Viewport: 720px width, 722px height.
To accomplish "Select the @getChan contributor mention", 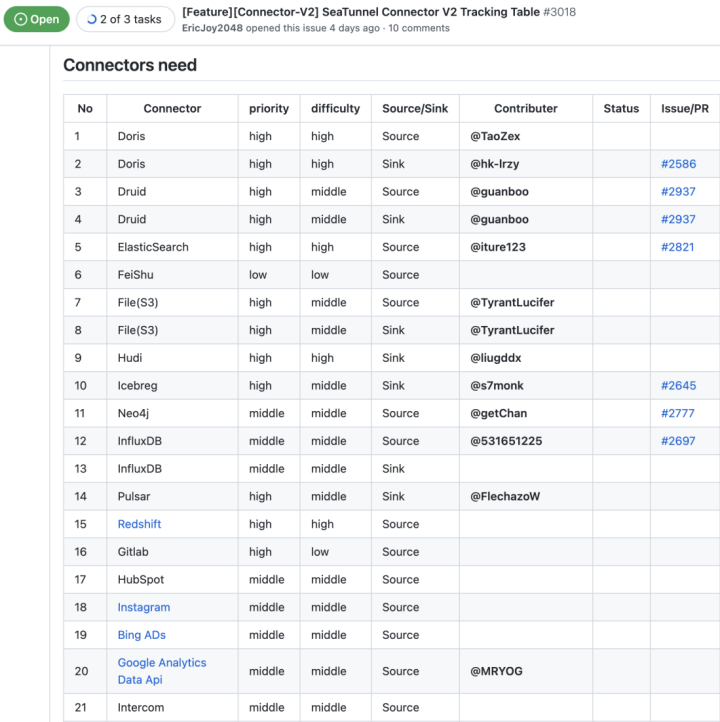I will pyautogui.click(x=499, y=413).
